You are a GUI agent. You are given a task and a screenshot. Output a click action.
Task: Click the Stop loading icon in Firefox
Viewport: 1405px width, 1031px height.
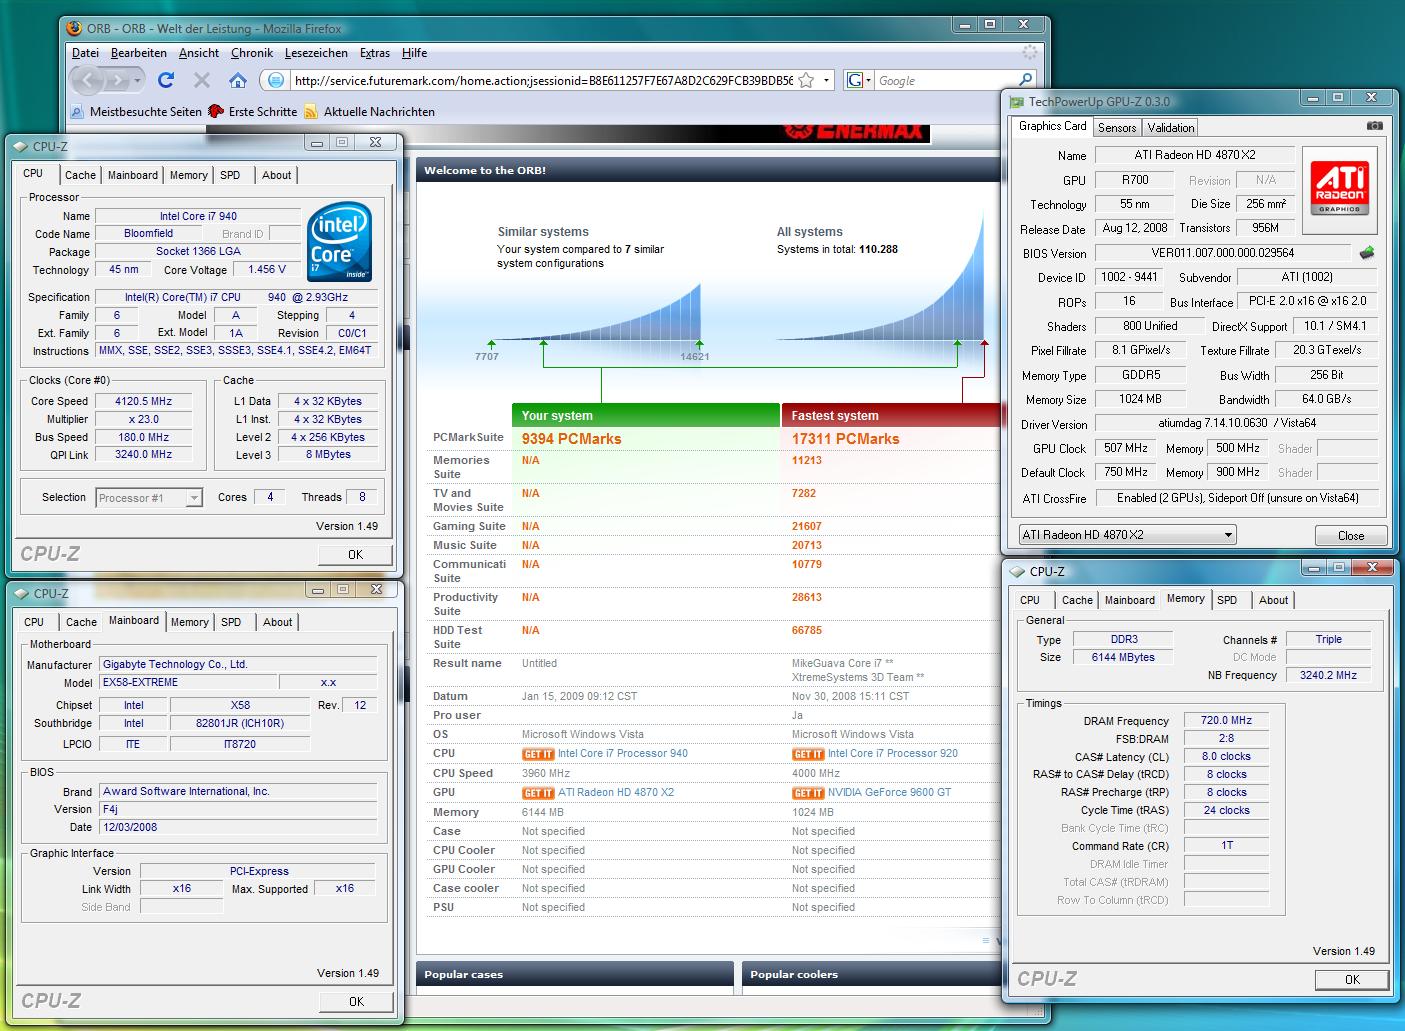point(202,80)
